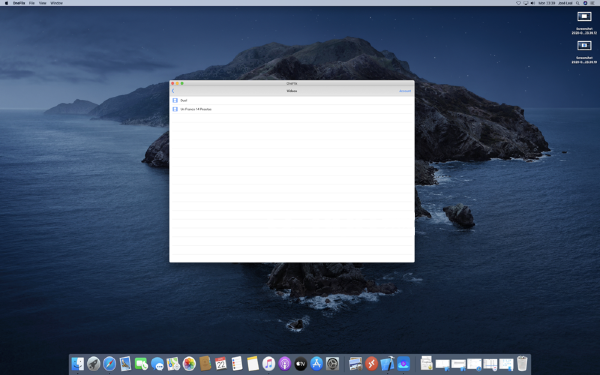Open Podcasts in the Dock
This screenshot has height=375, width=600.
pos(285,364)
